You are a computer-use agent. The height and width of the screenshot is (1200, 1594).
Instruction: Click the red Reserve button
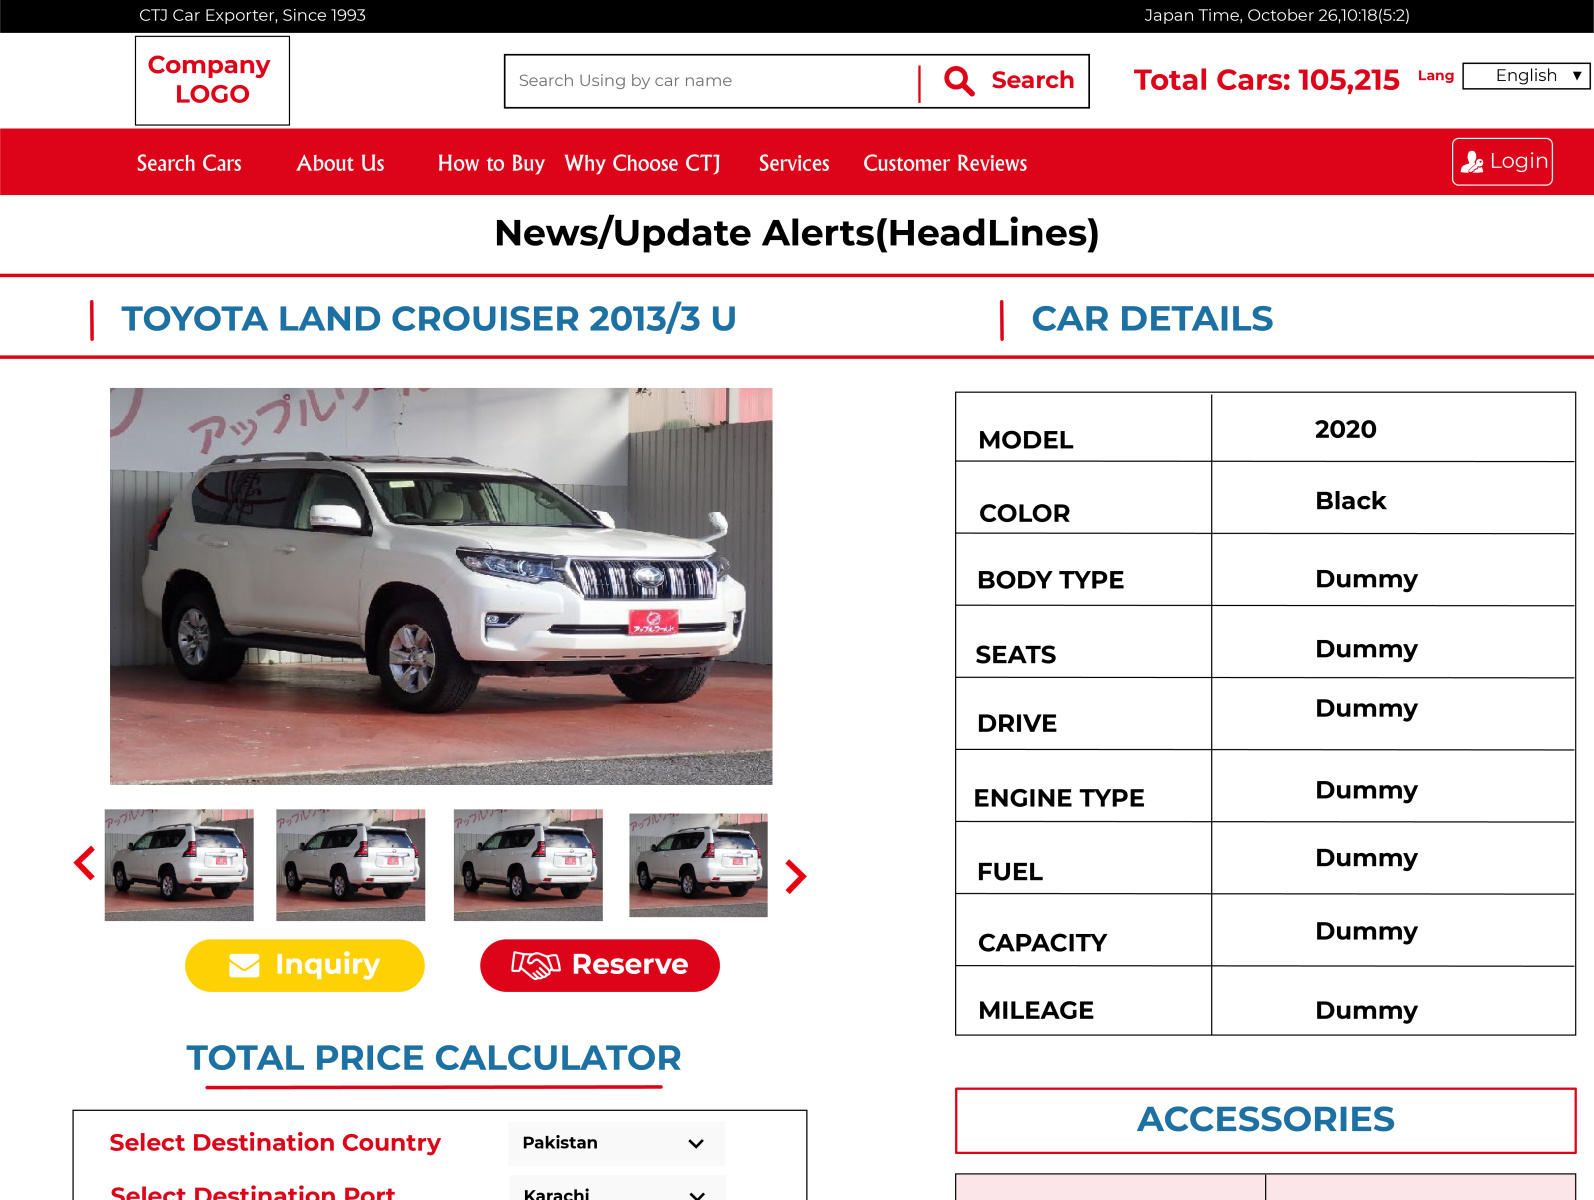600,965
